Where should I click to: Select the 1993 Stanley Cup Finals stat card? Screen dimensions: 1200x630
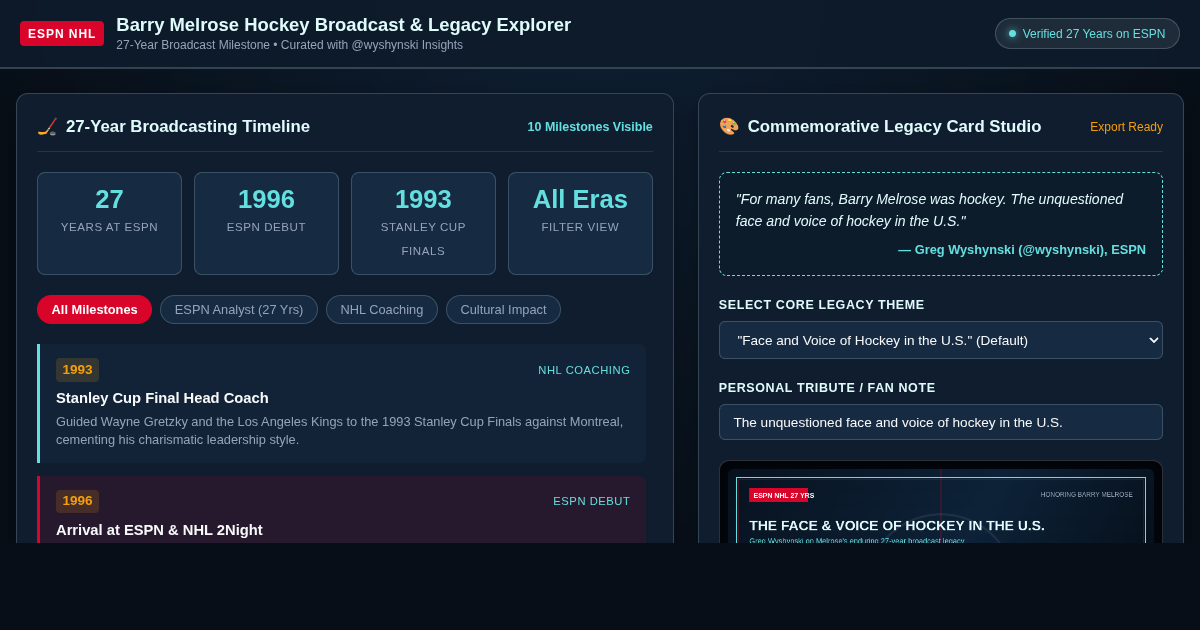(x=423, y=223)
